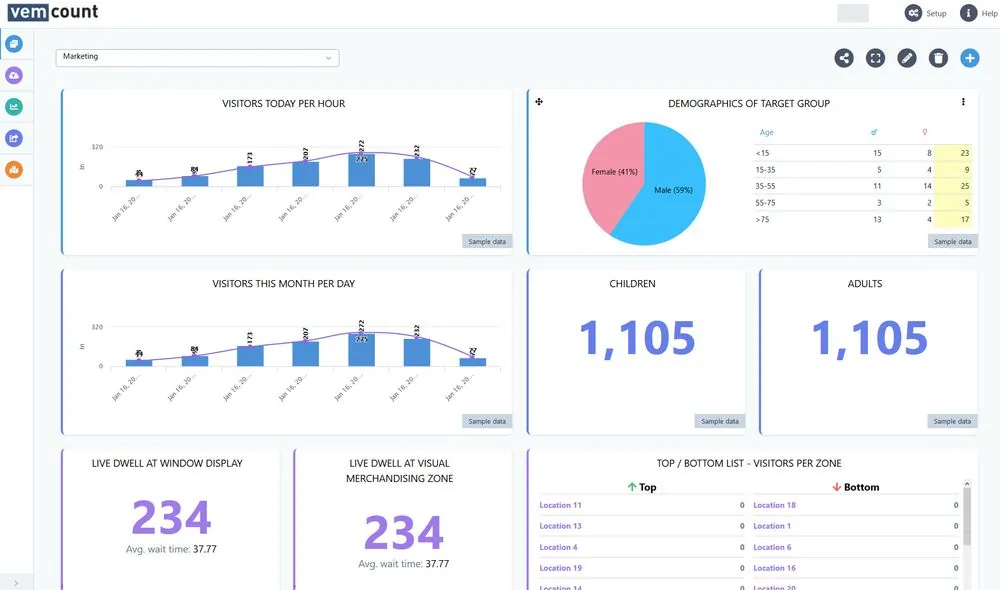Open the Location 1 link
The height and width of the screenshot is (590, 1000).
pos(772,526)
